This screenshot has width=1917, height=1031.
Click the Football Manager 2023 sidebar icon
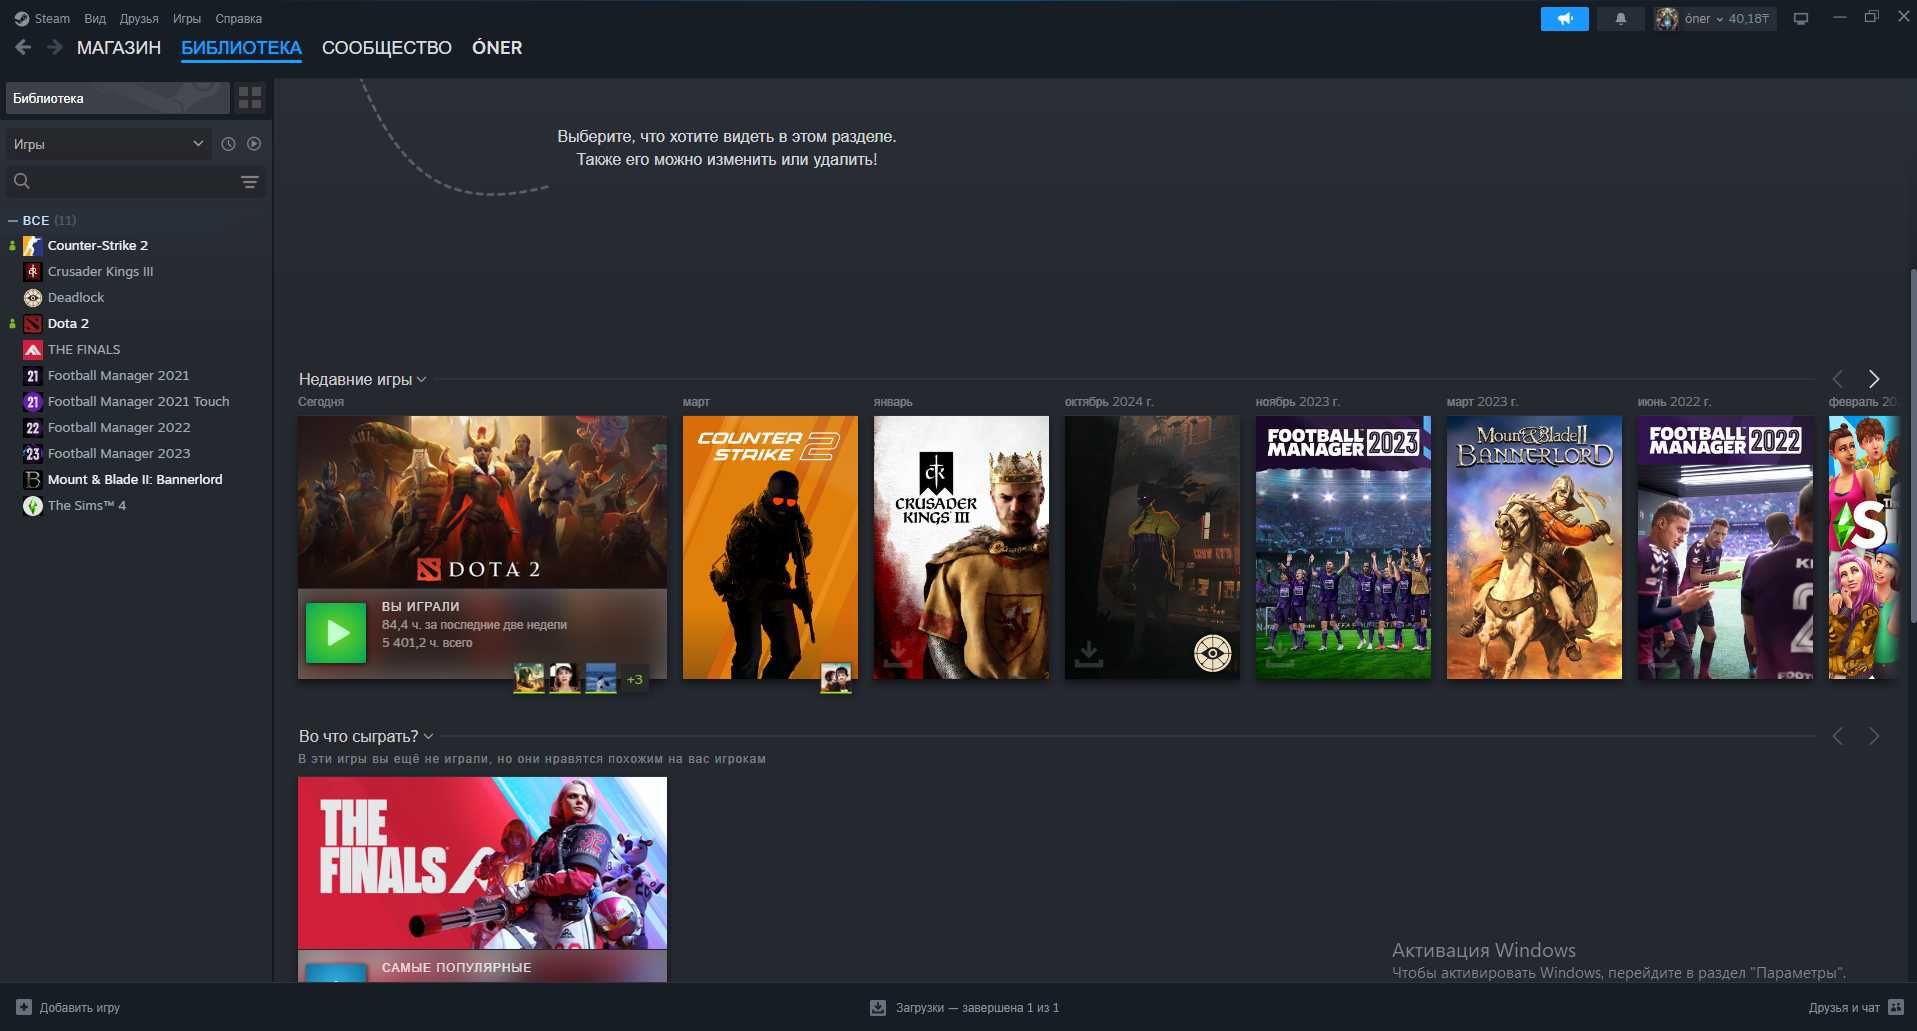33,453
